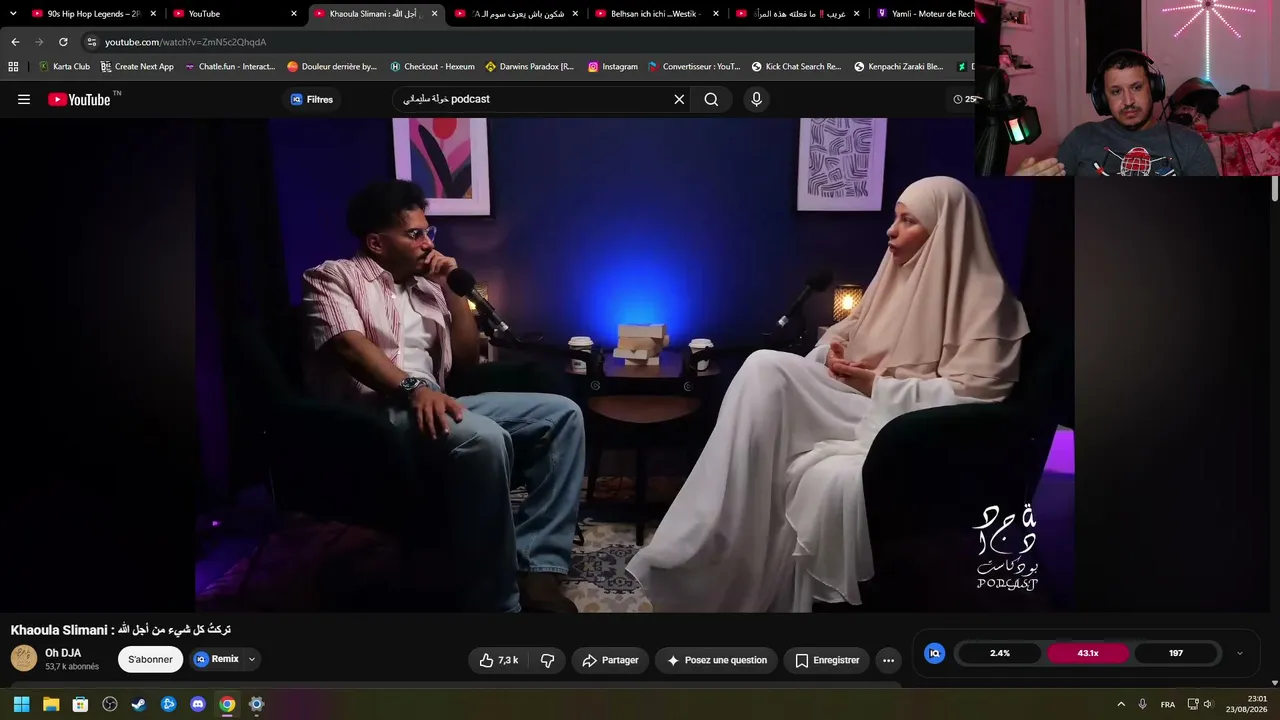
Task: Share the video with Partager
Action: [x=610, y=660]
